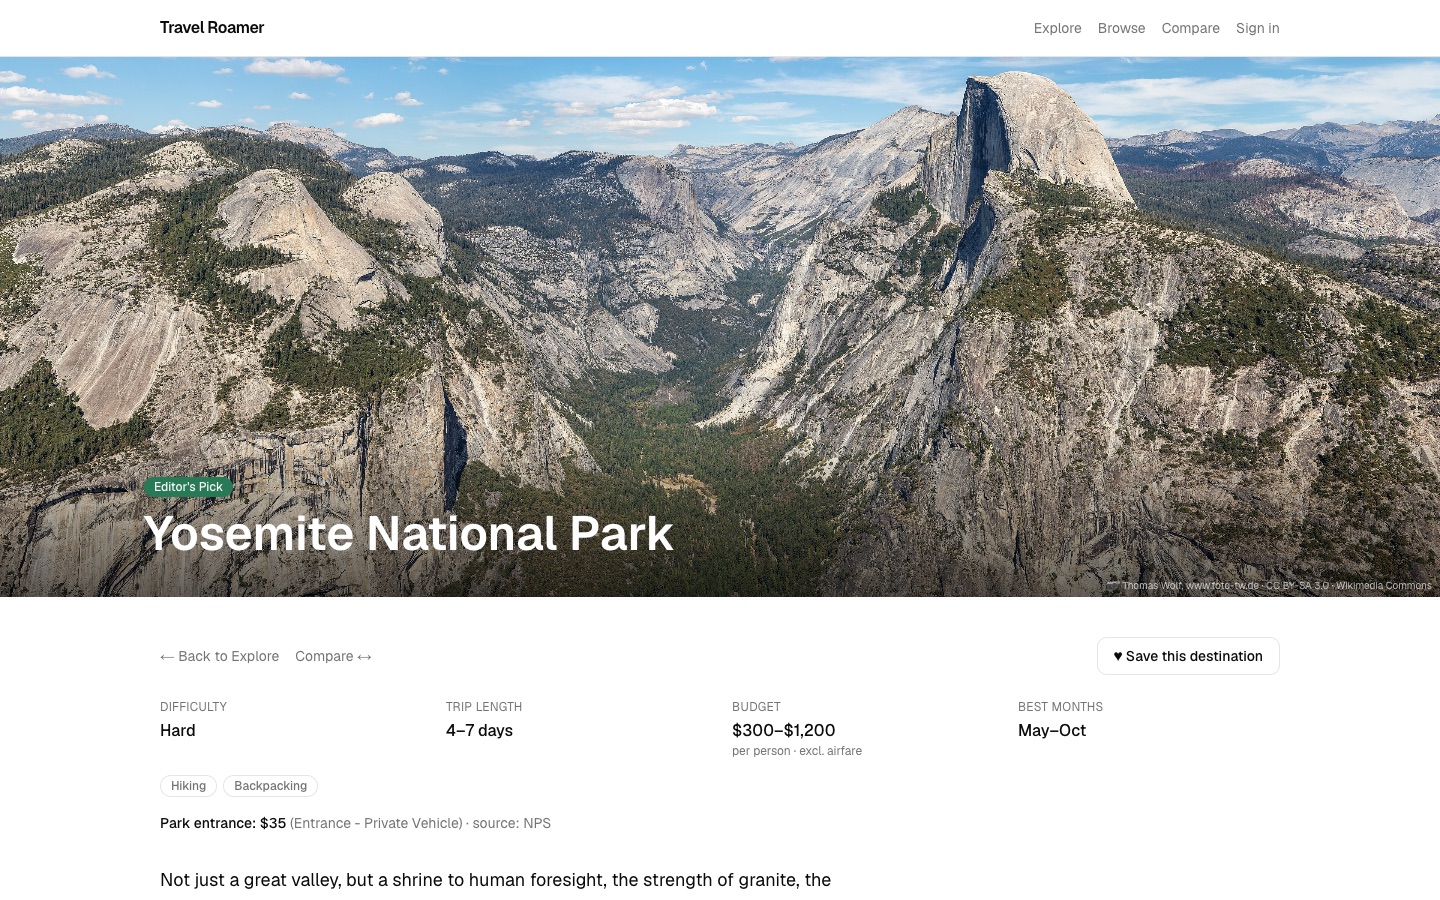Image resolution: width=1440 pixels, height=900 pixels.
Task: Open the Travel Roamer home logo
Action: (212, 28)
